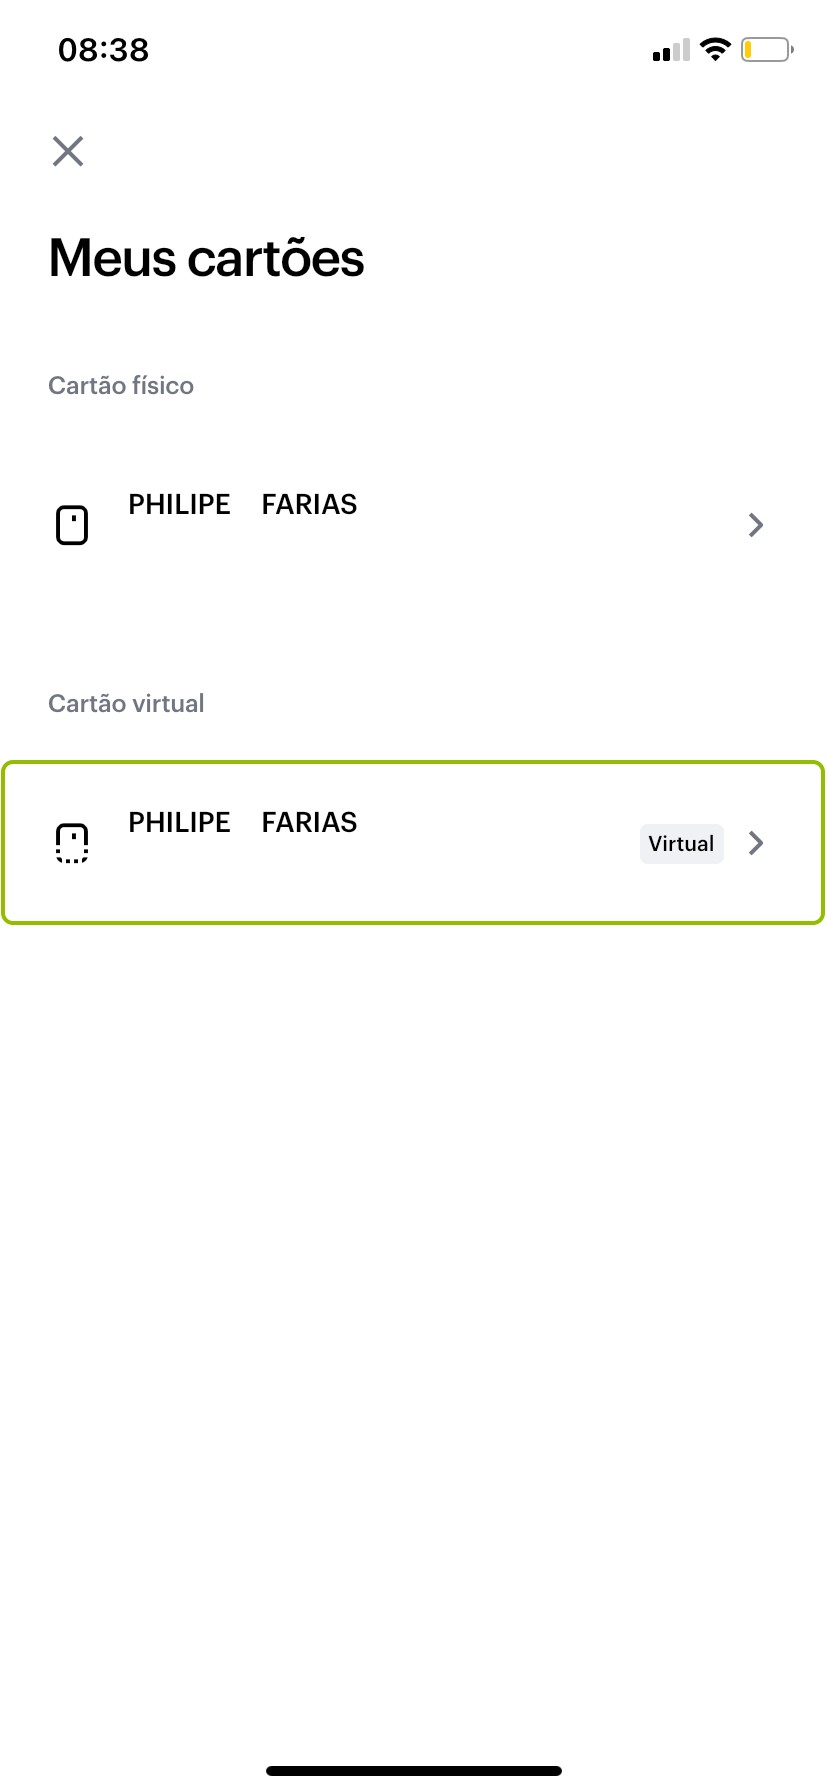Tap the cellular signal bars icon
This screenshot has height=1792, width=828.
pos(671,50)
